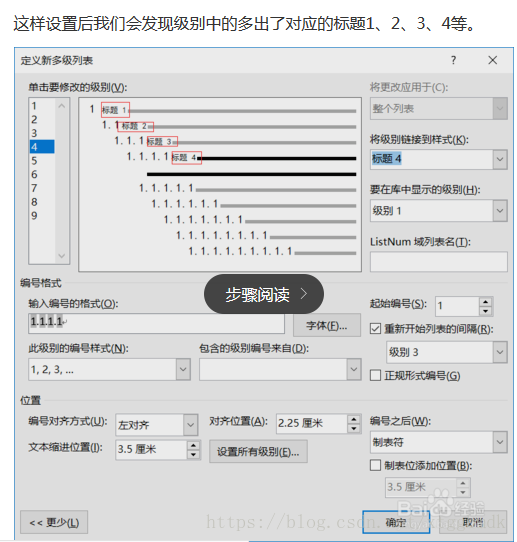The height and width of the screenshot is (542, 517).
Task: Click level list scroll up arrow
Action: (62, 106)
